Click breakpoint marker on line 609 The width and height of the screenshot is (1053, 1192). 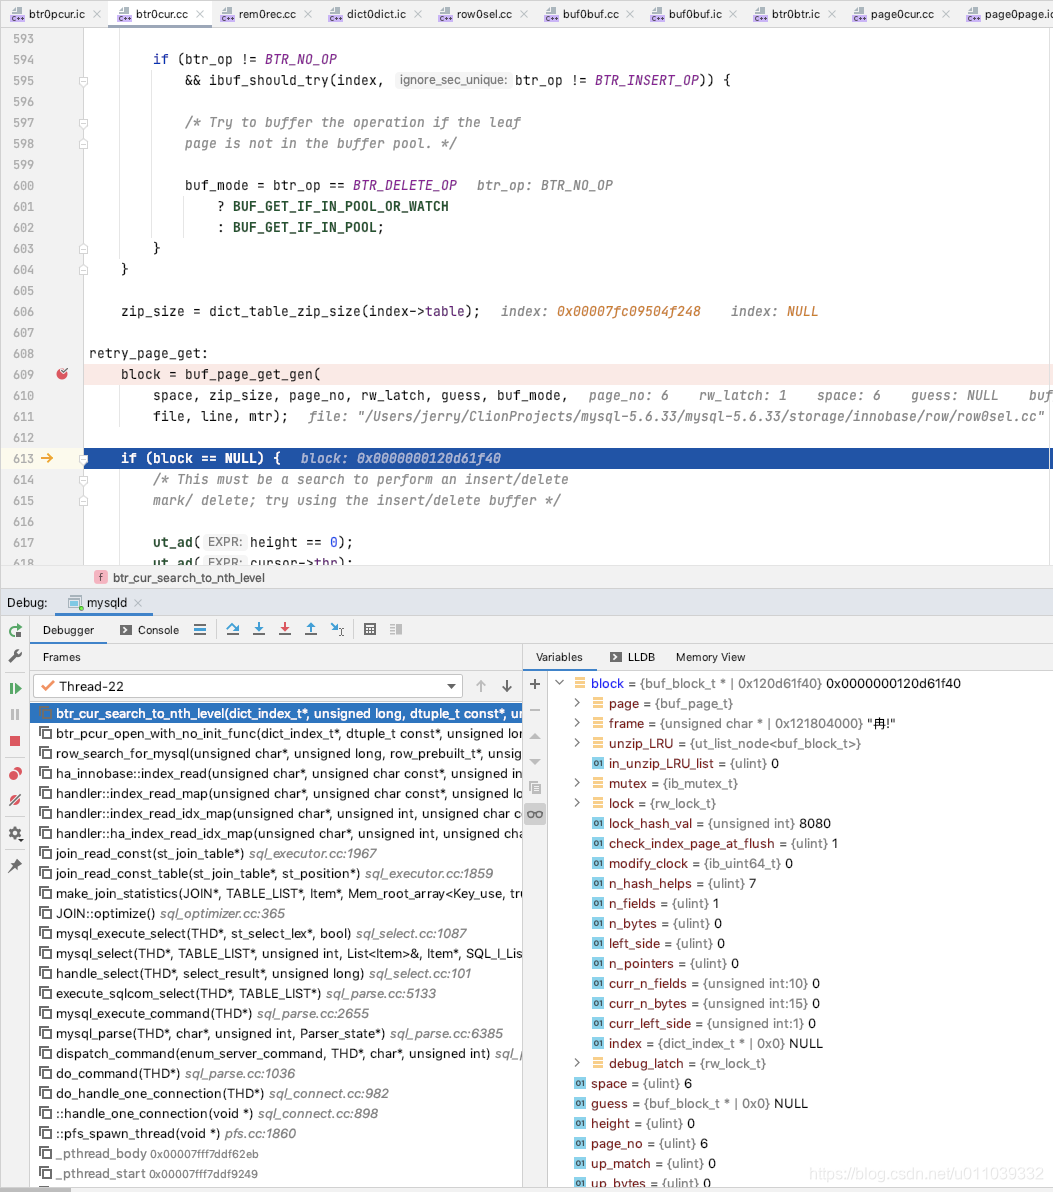(62, 374)
